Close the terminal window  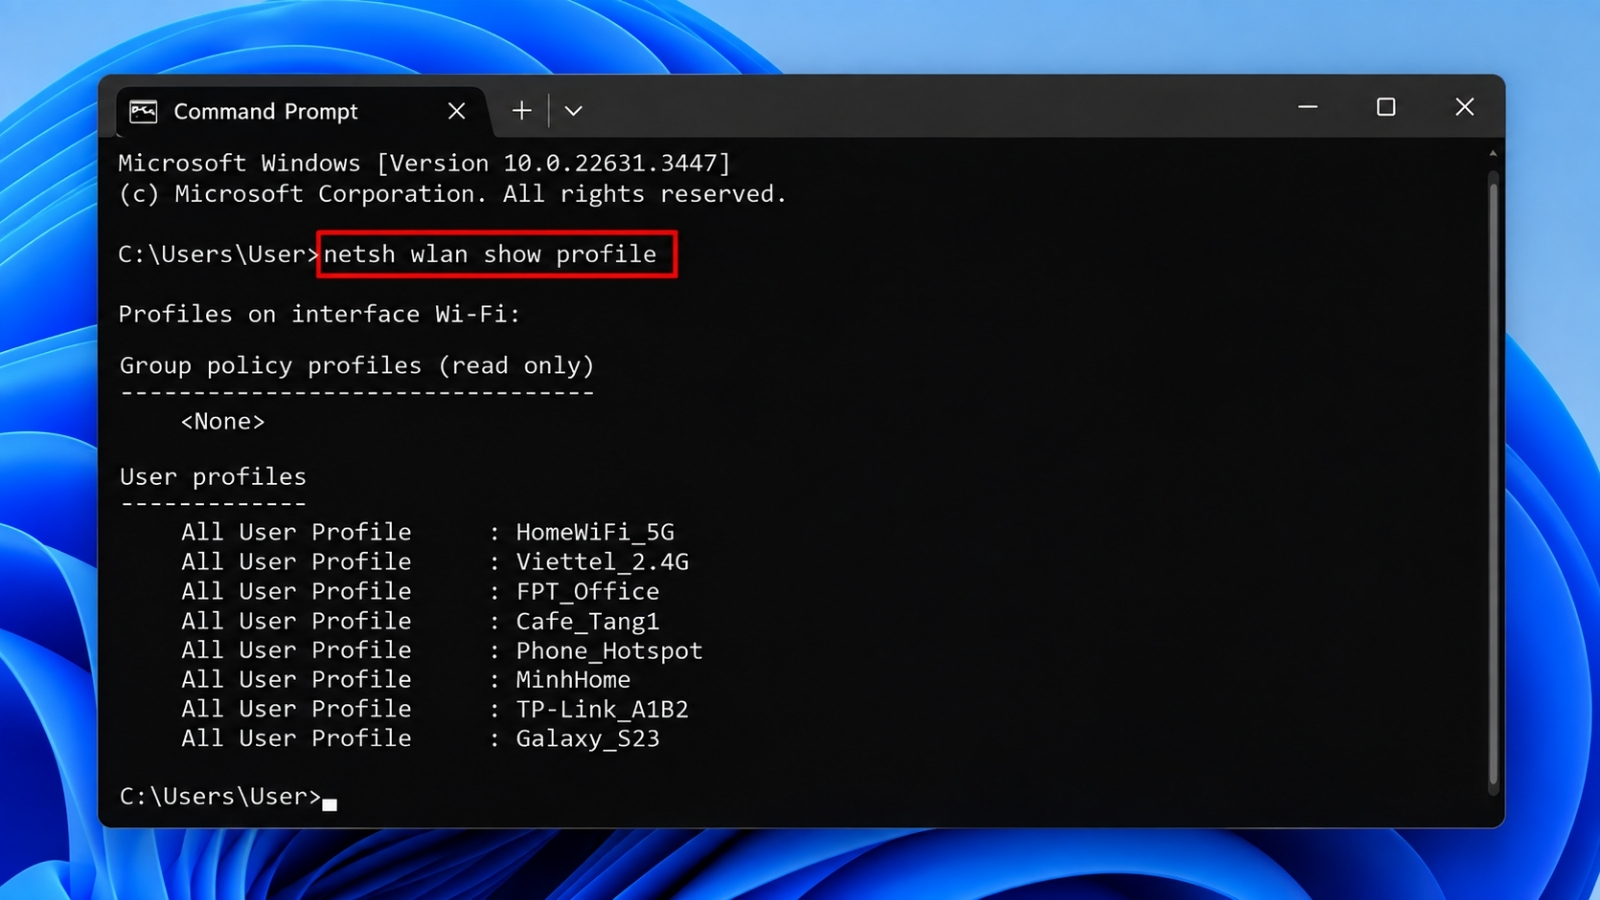pyautogui.click(x=1465, y=107)
